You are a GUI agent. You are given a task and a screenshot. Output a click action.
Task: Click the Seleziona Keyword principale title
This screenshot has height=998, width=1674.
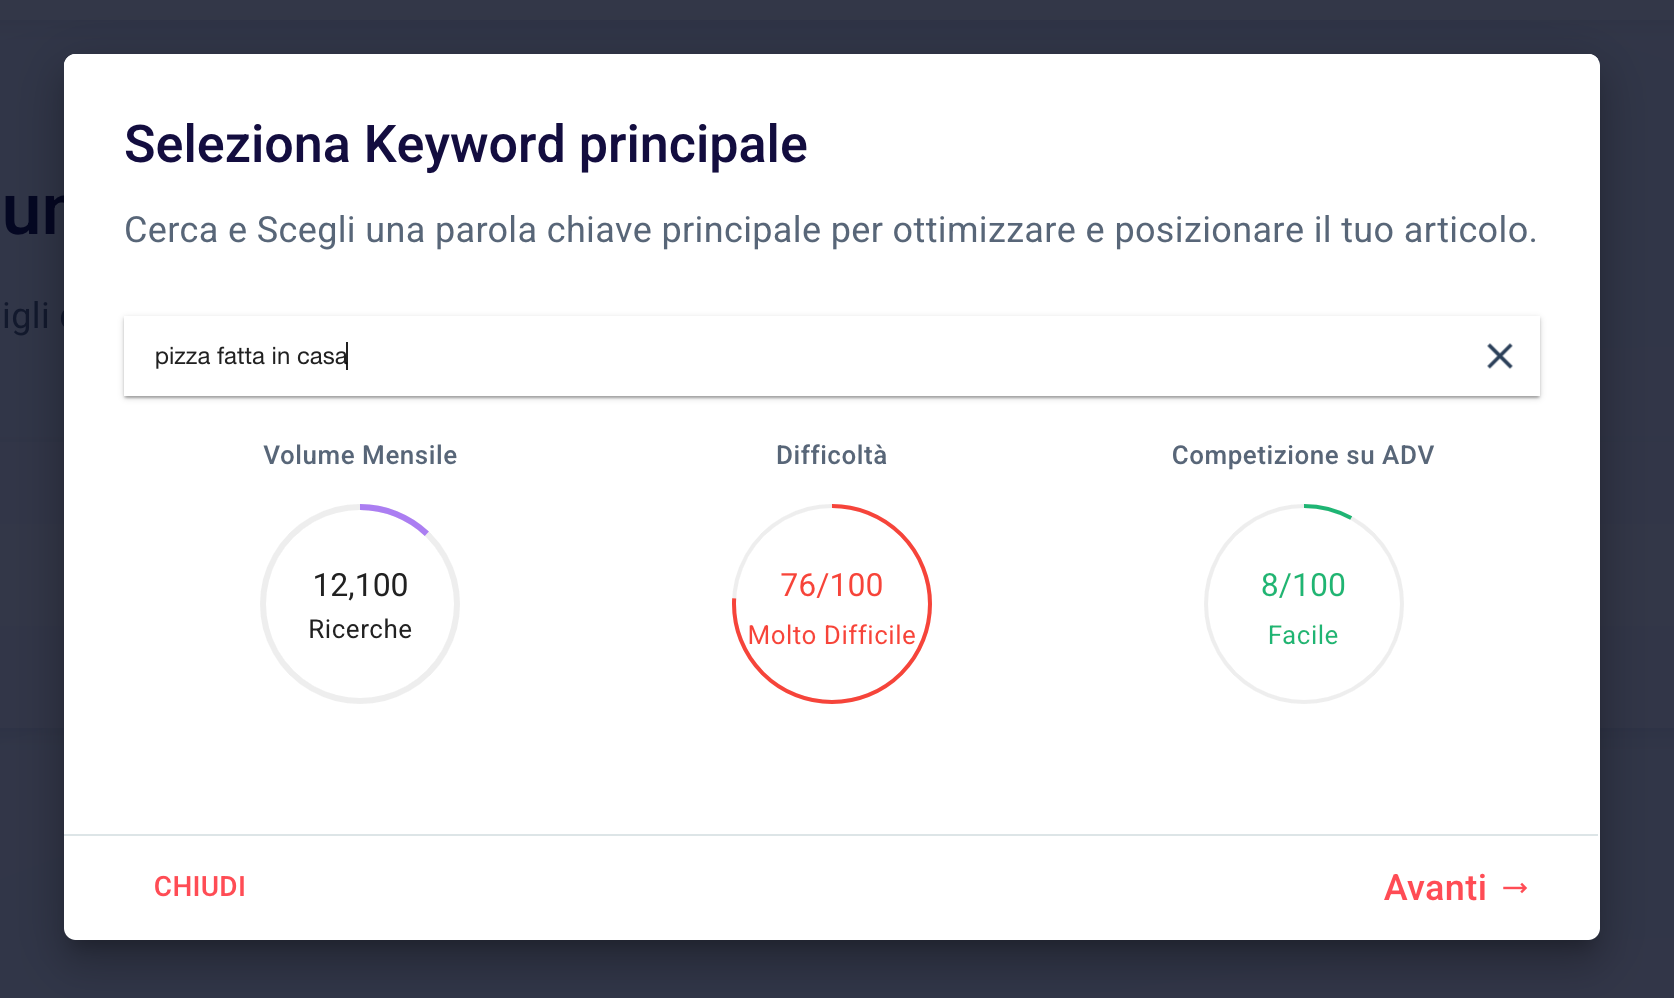pos(466,144)
